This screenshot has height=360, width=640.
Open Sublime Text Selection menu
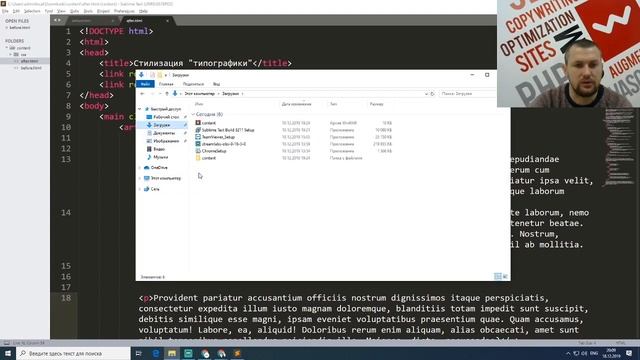point(32,11)
